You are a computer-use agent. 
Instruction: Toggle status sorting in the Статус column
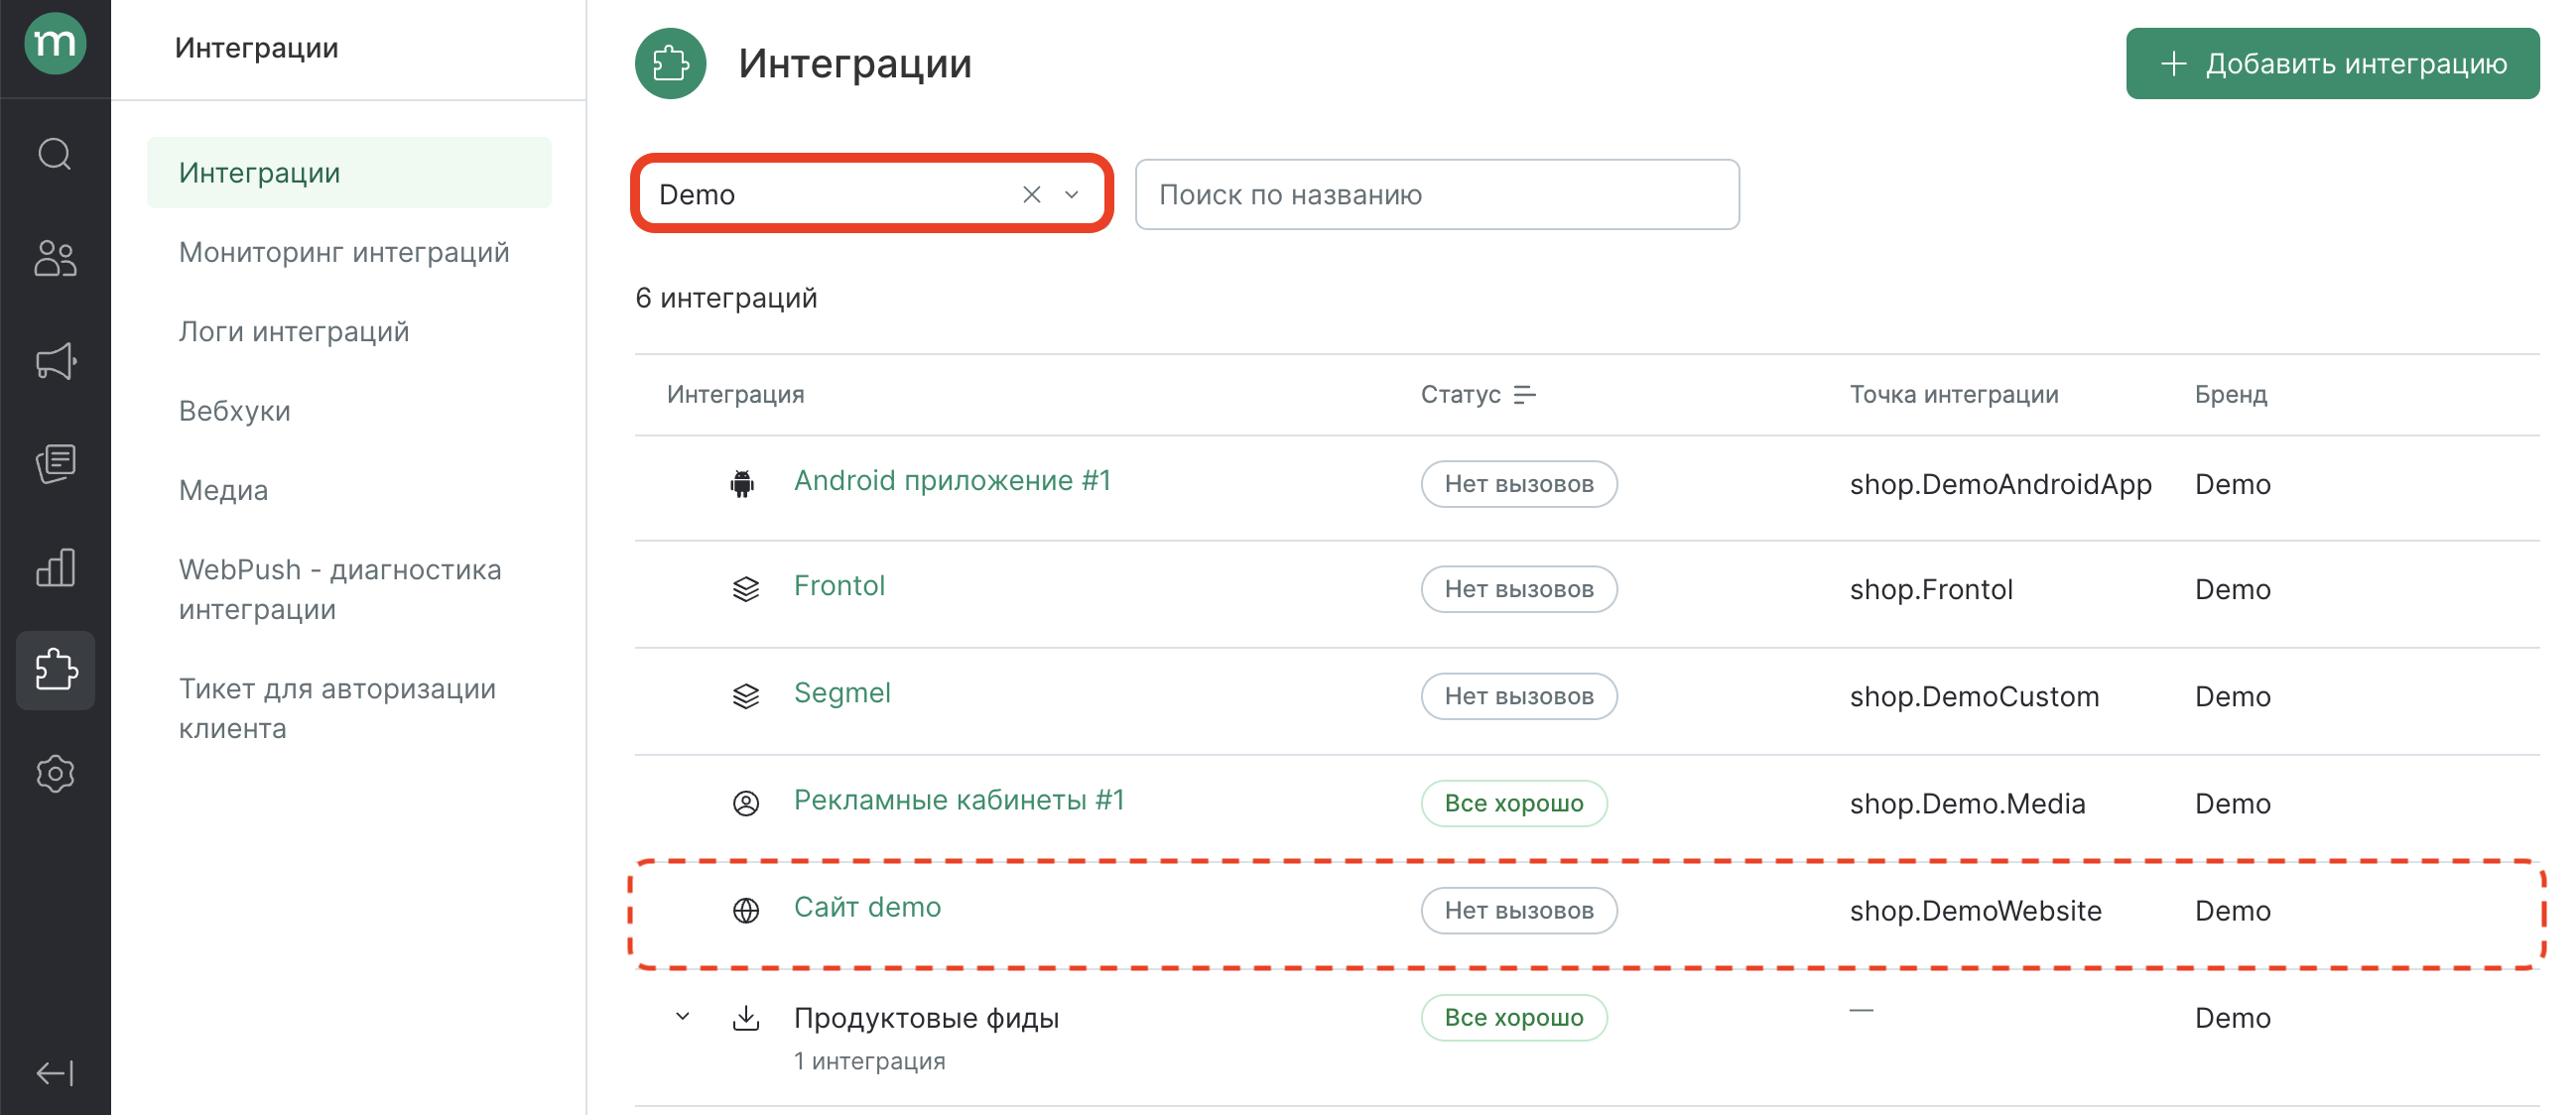tap(1524, 394)
